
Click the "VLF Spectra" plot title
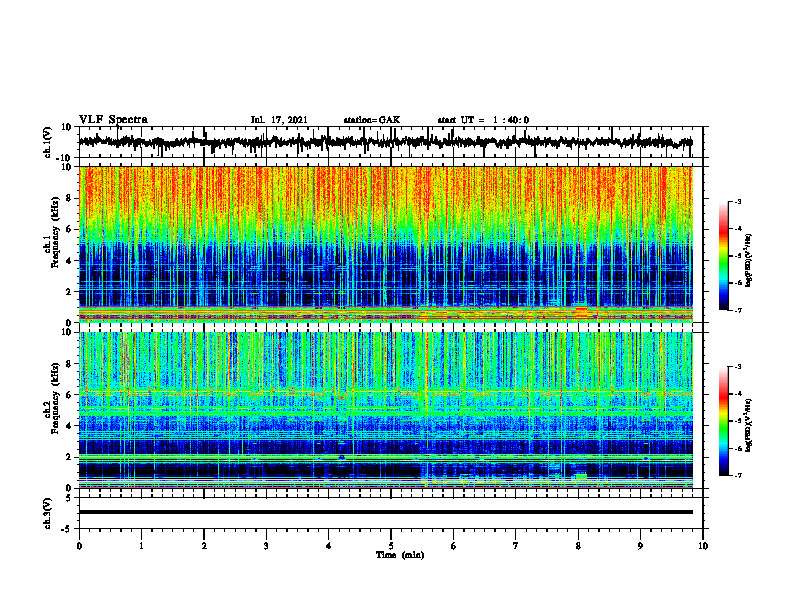point(113,120)
